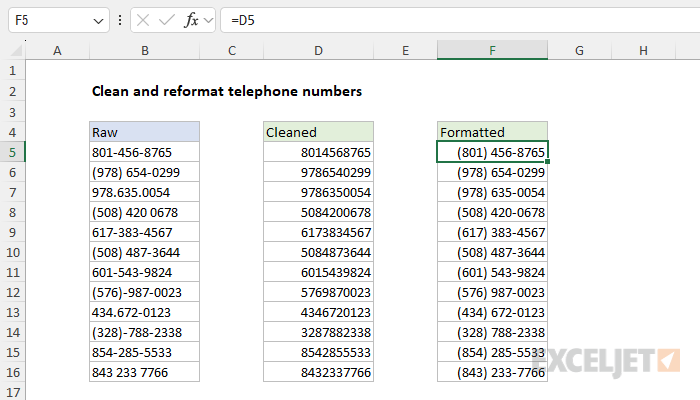Select formatted cell (328) 788-2338
The height and width of the screenshot is (400, 700).
click(492, 333)
